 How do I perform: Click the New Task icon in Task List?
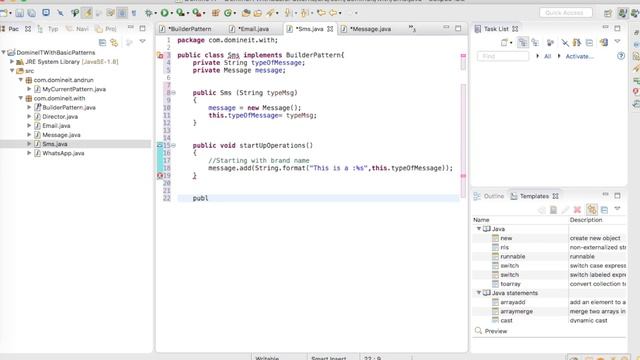(x=504, y=42)
